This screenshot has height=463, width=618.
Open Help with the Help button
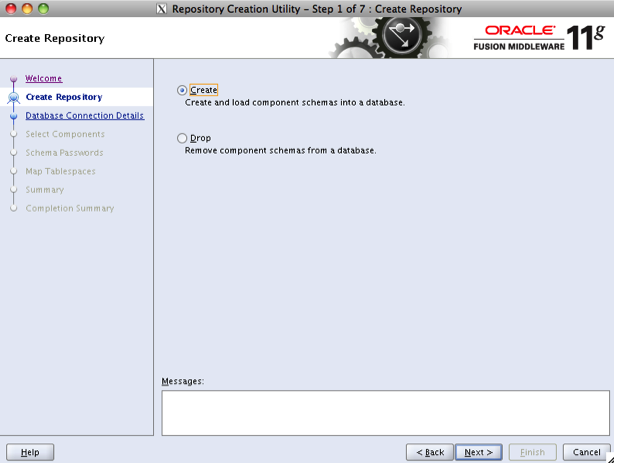(x=30, y=452)
